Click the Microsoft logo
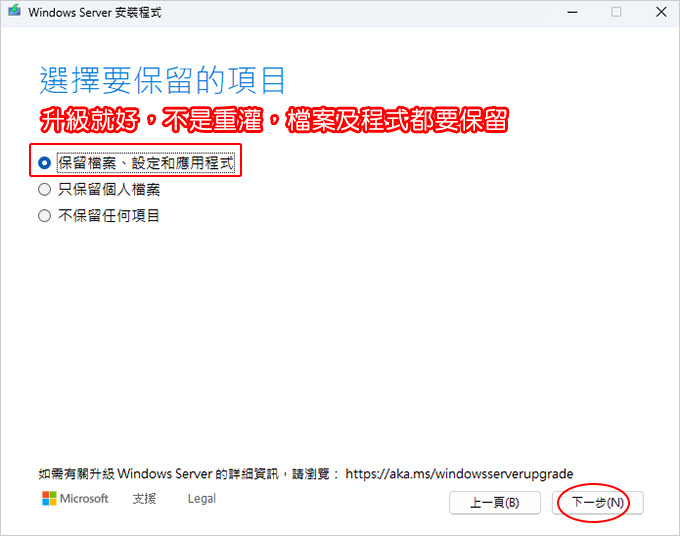Screen dimensions: 680x536 pyautogui.click(x=75, y=499)
